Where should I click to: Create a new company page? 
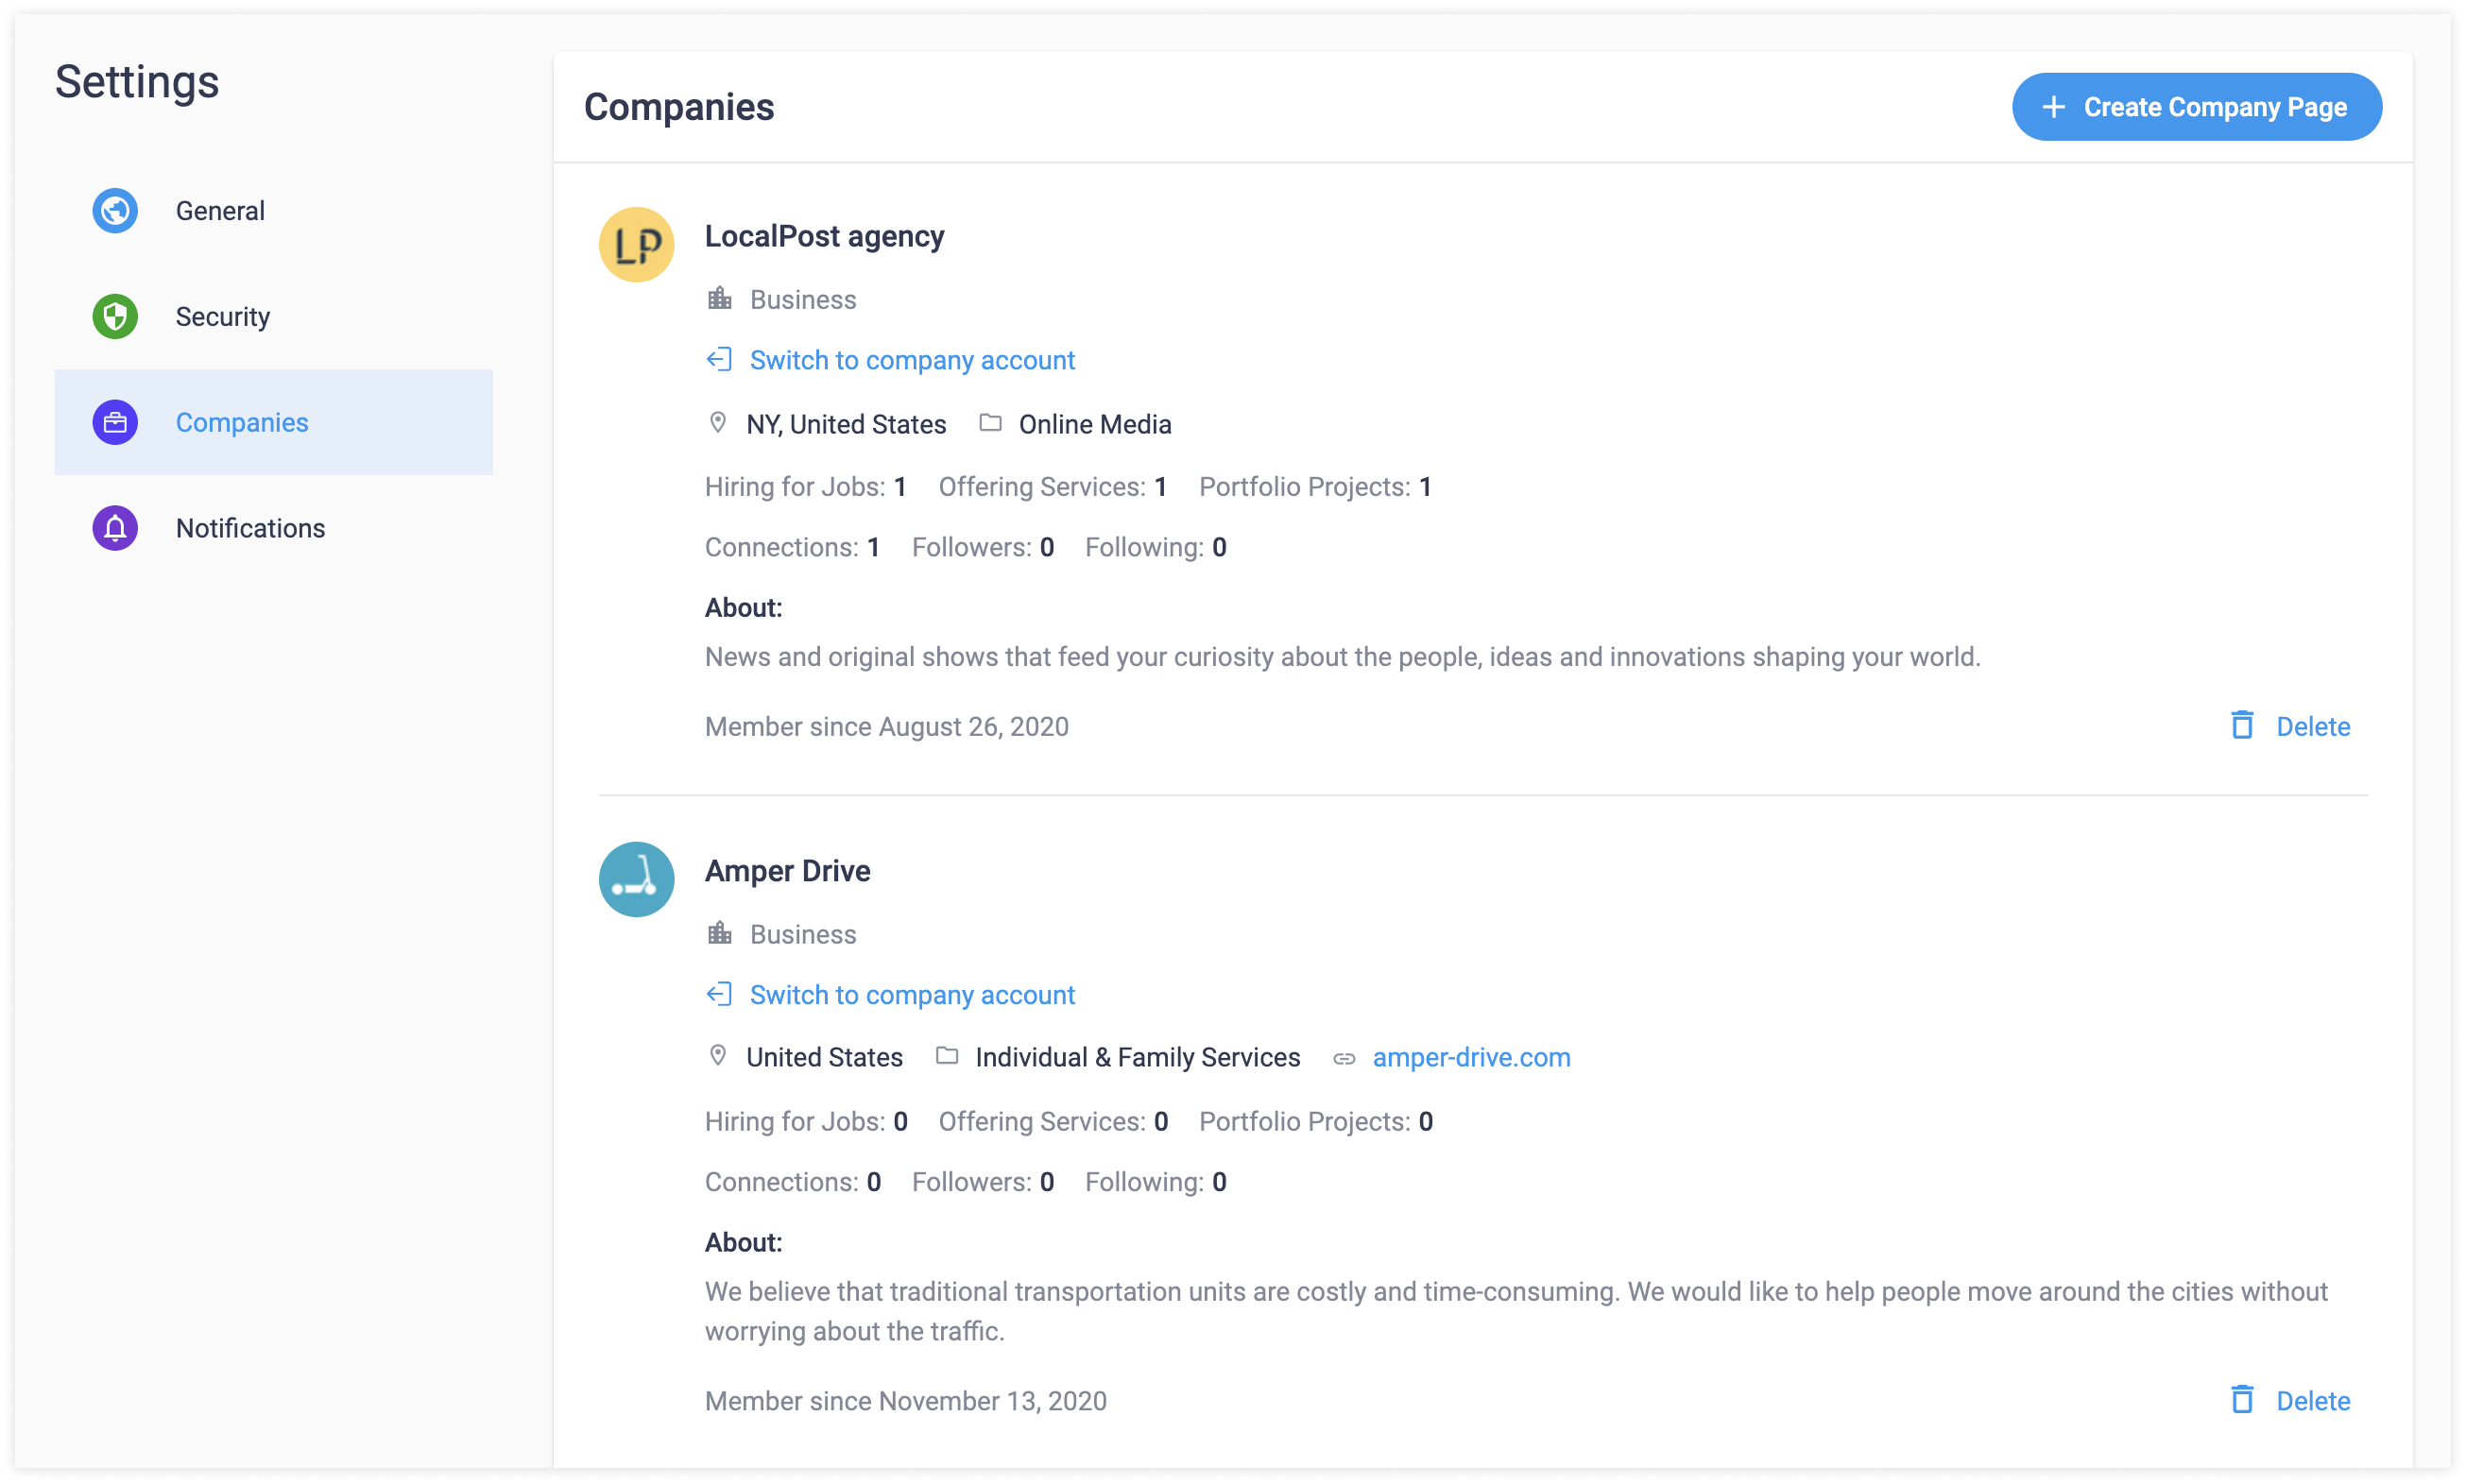[x=2197, y=107]
